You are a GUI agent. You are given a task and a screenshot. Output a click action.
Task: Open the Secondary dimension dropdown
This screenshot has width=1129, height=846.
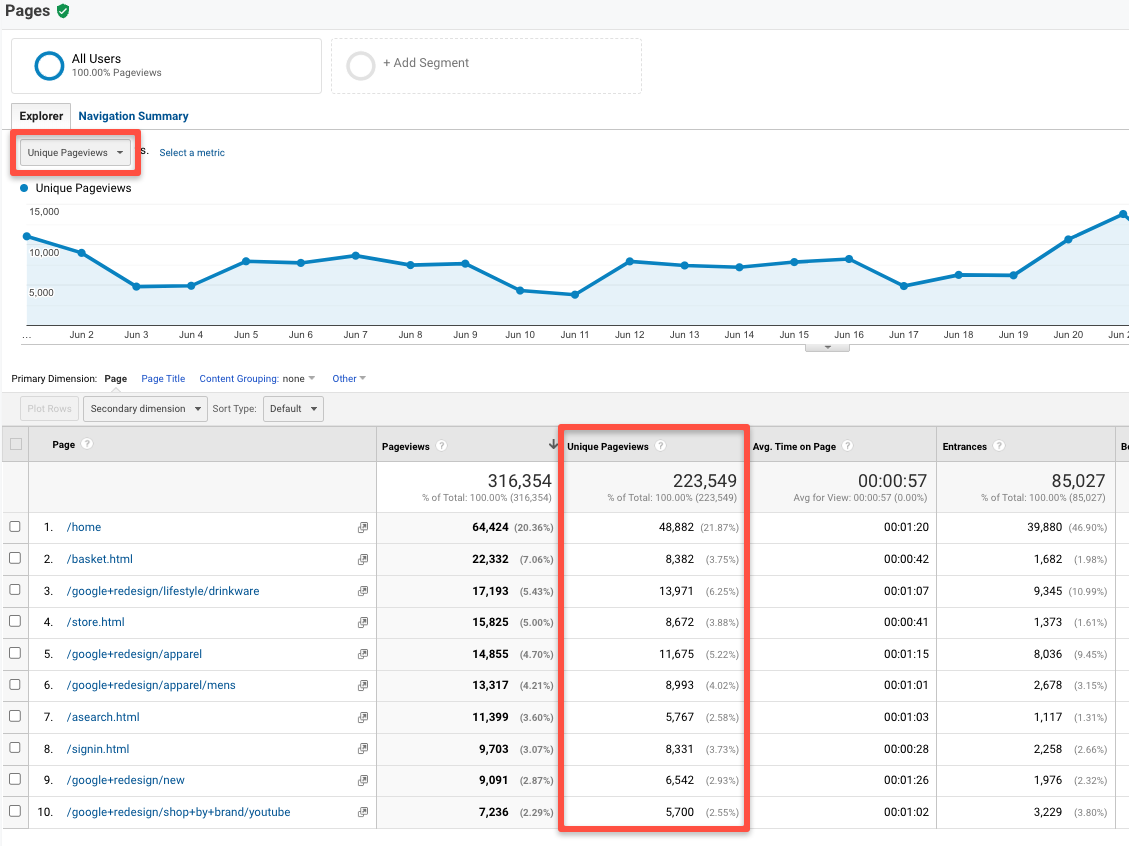tap(144, 408)
